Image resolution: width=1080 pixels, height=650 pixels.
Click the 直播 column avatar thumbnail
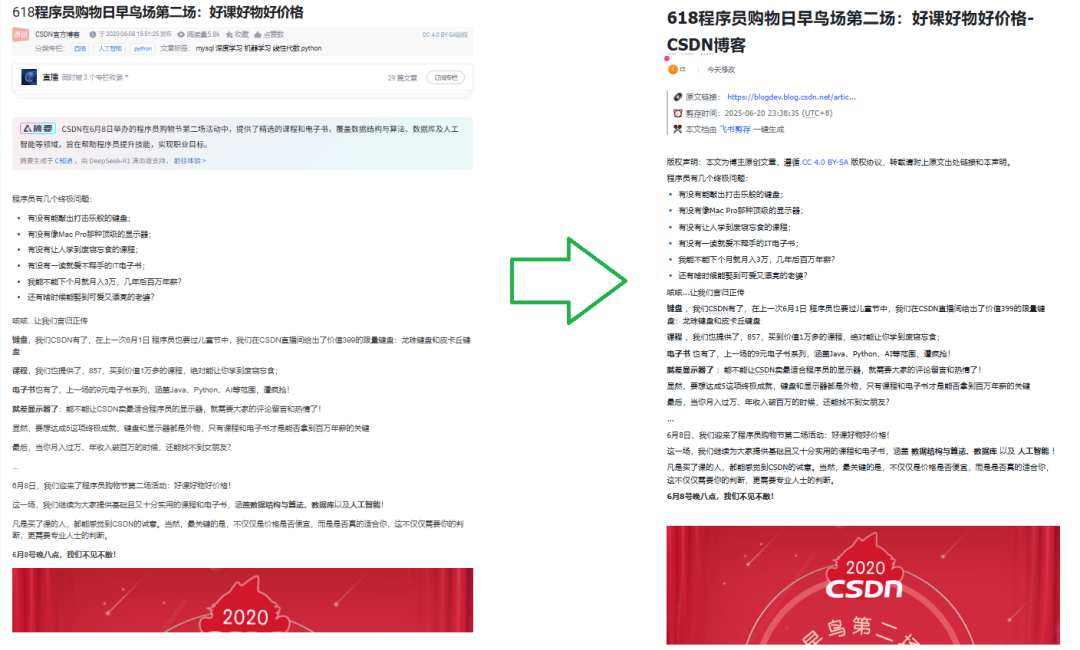[29, 77]
